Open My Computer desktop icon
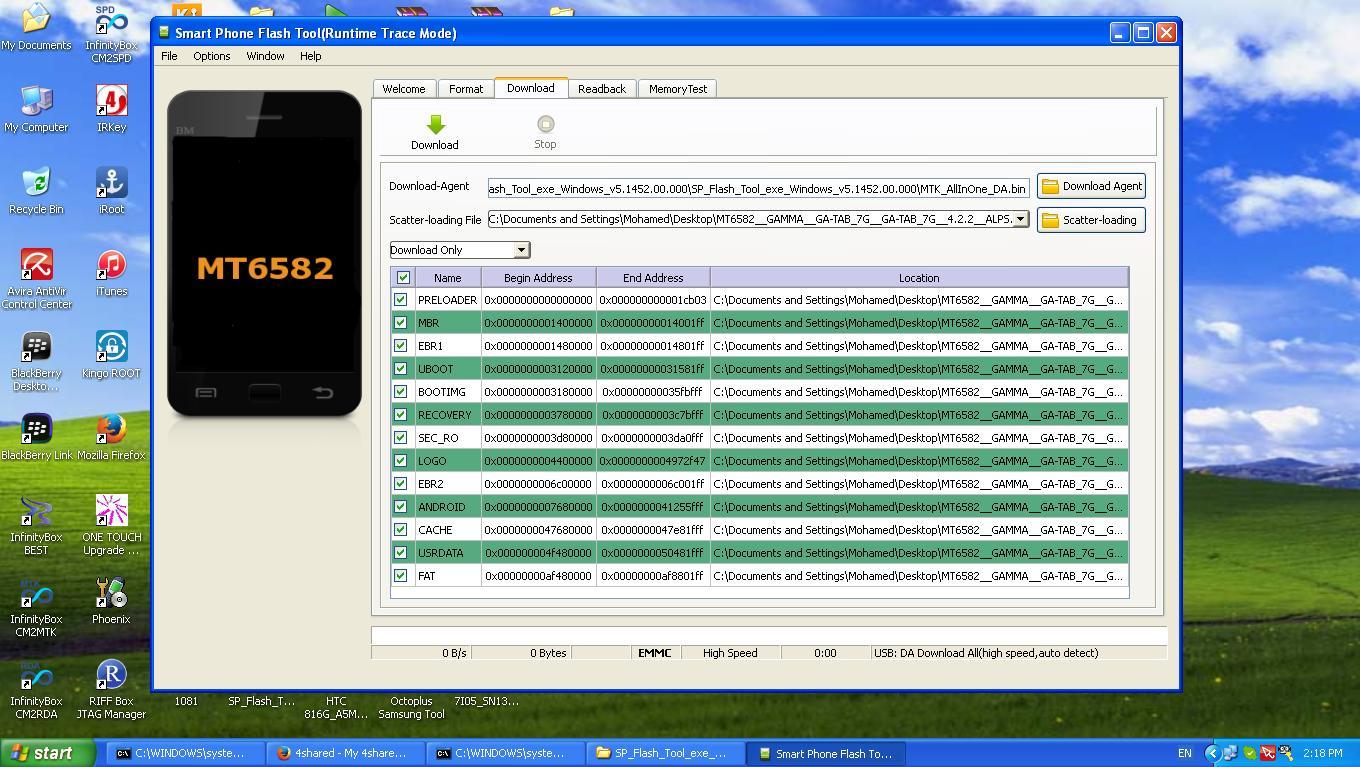The height and width of the screenshot is (767, 1360). pyautogui.click(x=37, y=109)
